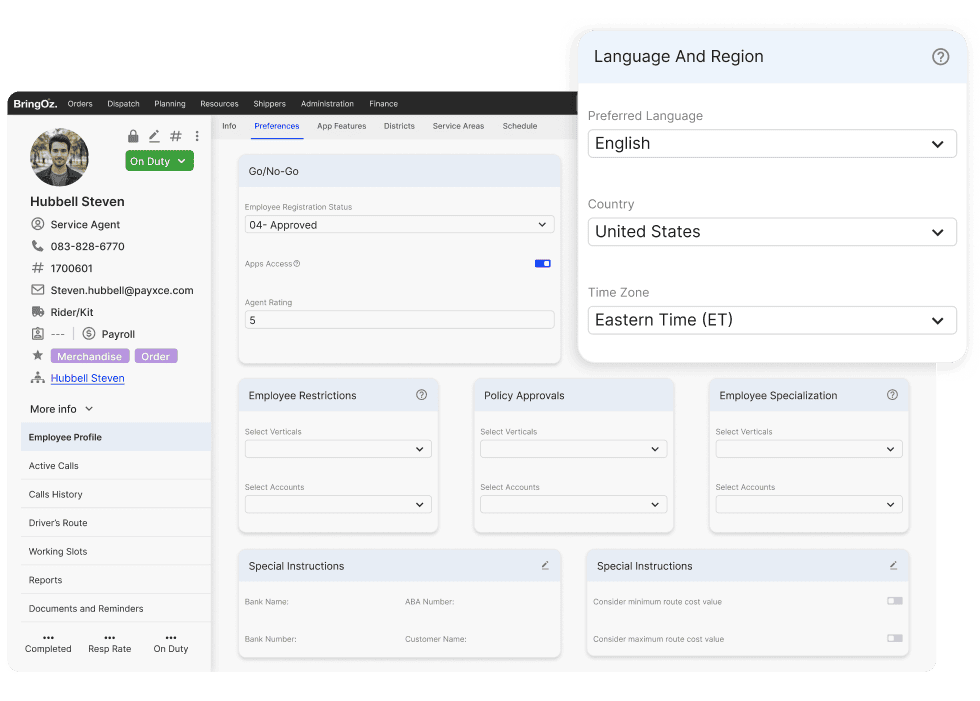
Task: Open Select Verticals under Employee Restrictions
Action: [338, 449]
